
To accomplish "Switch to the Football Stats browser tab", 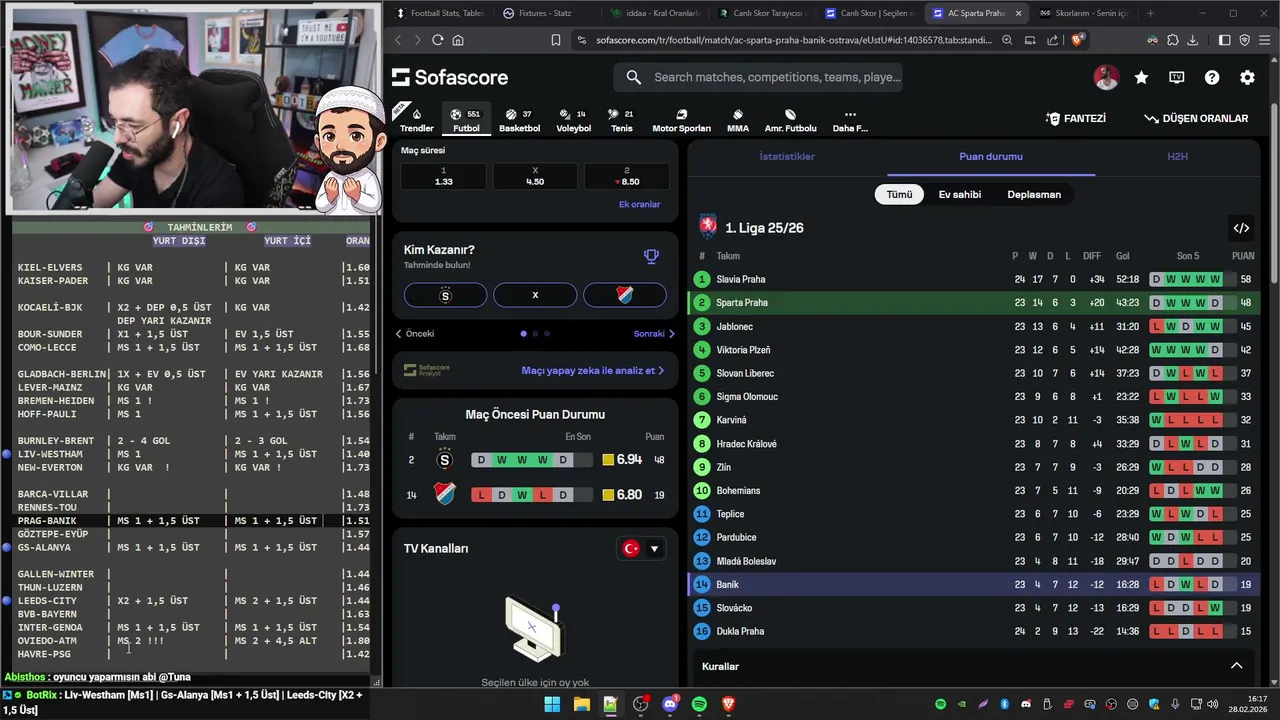I will pos(439,13).
